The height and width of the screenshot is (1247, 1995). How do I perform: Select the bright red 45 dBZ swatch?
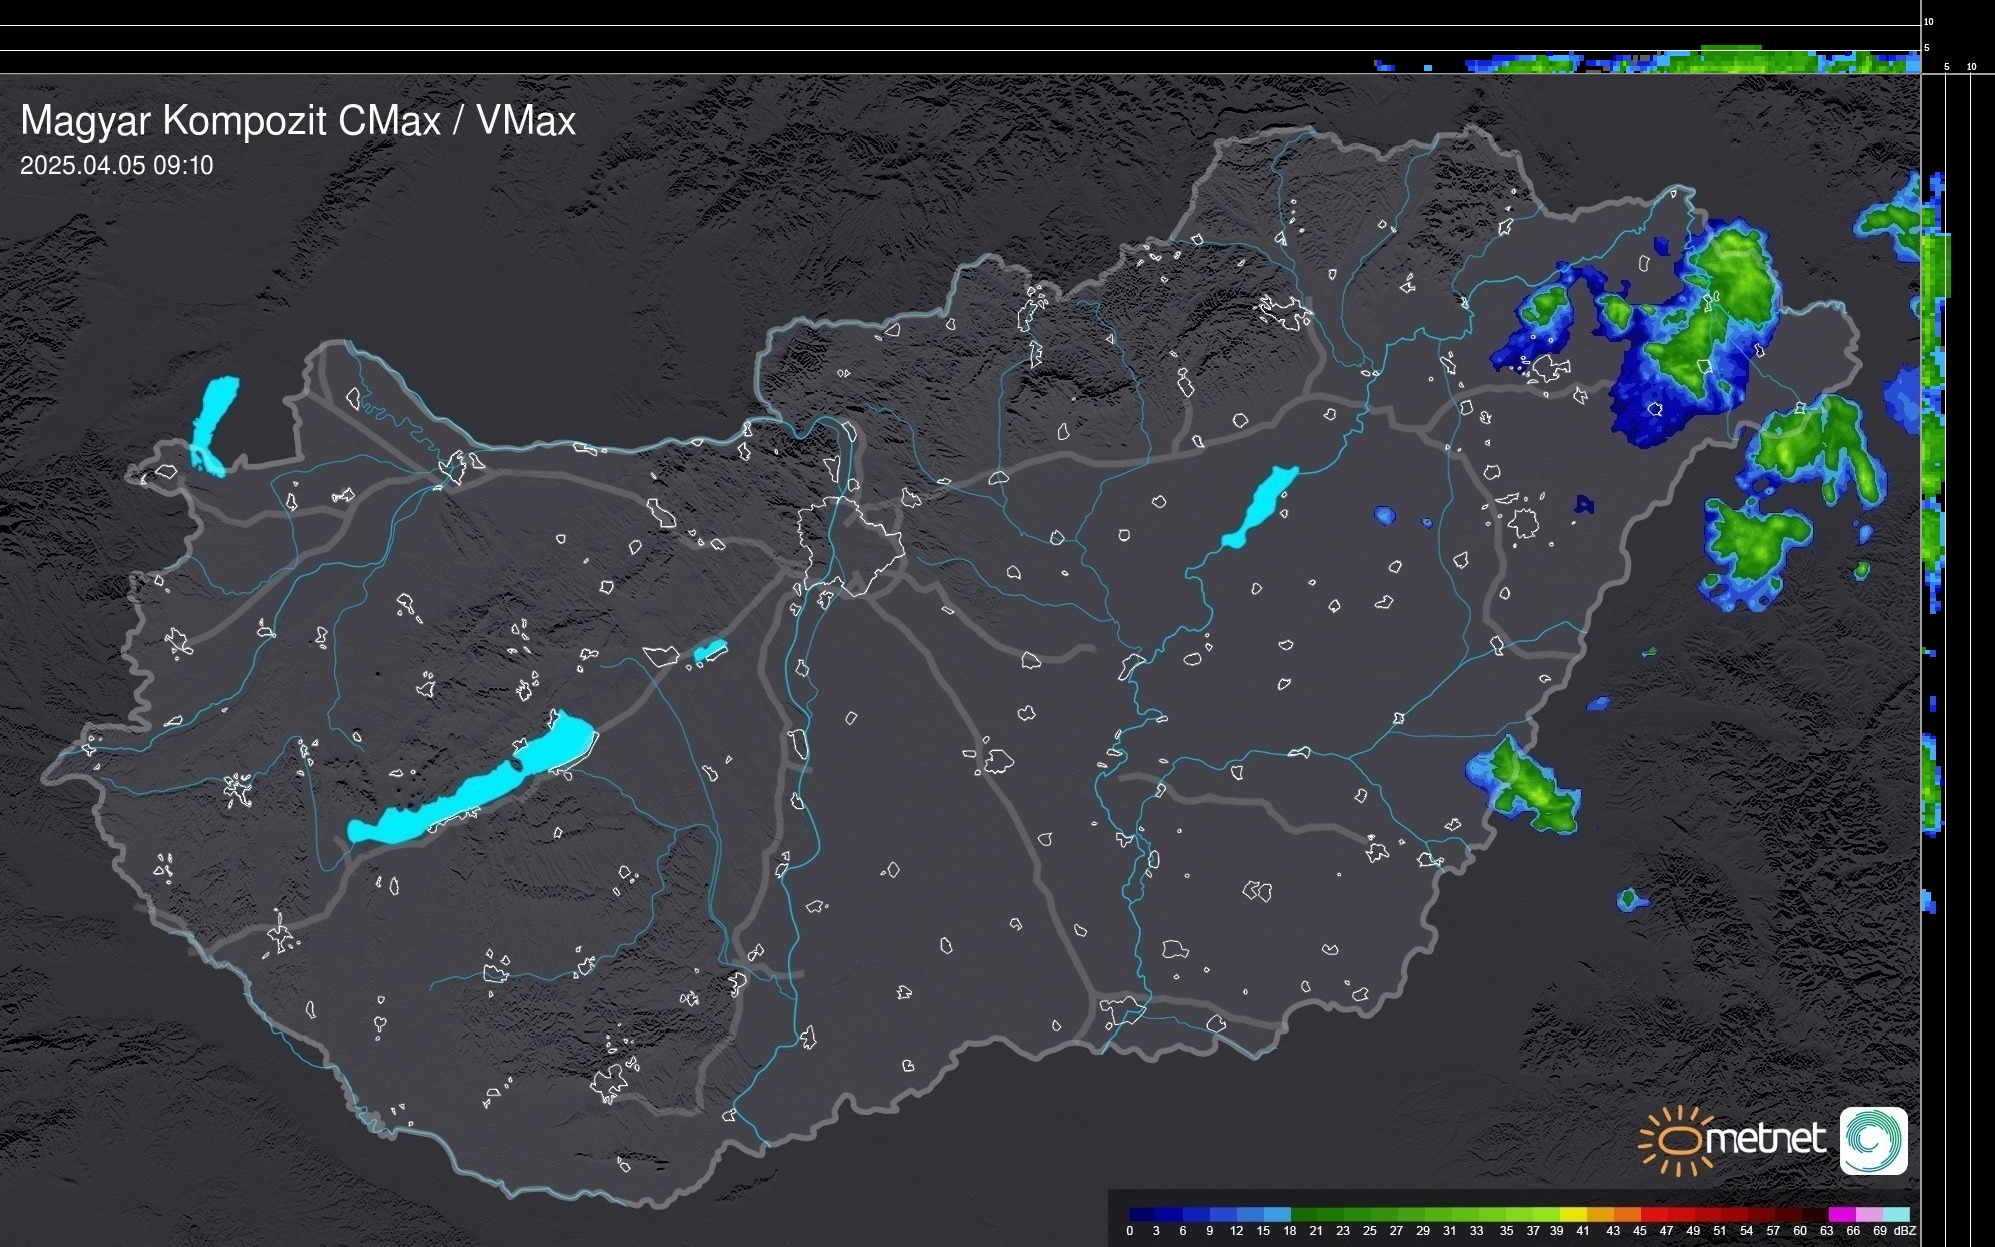point(1653,1214)
